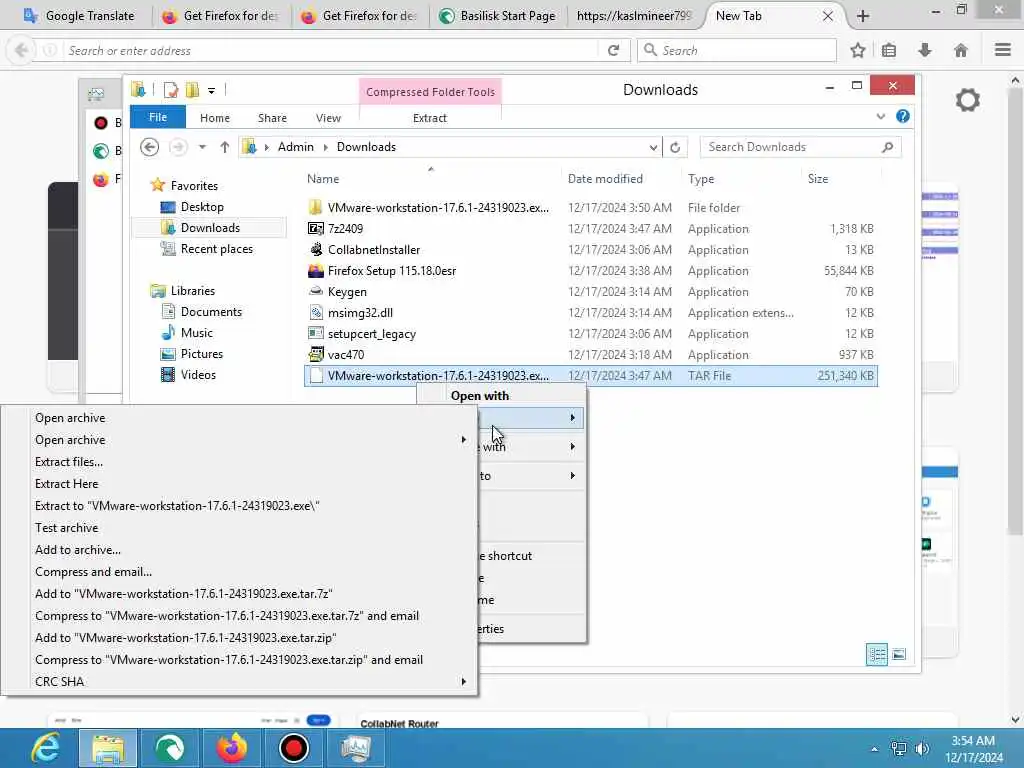
Task: Open the Home ribbon tab
Action: tap(215, 118)
